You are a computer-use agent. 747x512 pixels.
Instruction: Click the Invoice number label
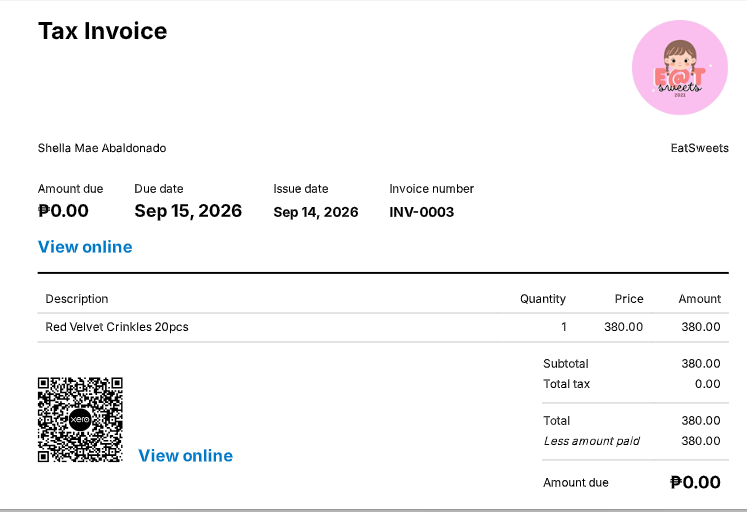click(x=432, y=189)
